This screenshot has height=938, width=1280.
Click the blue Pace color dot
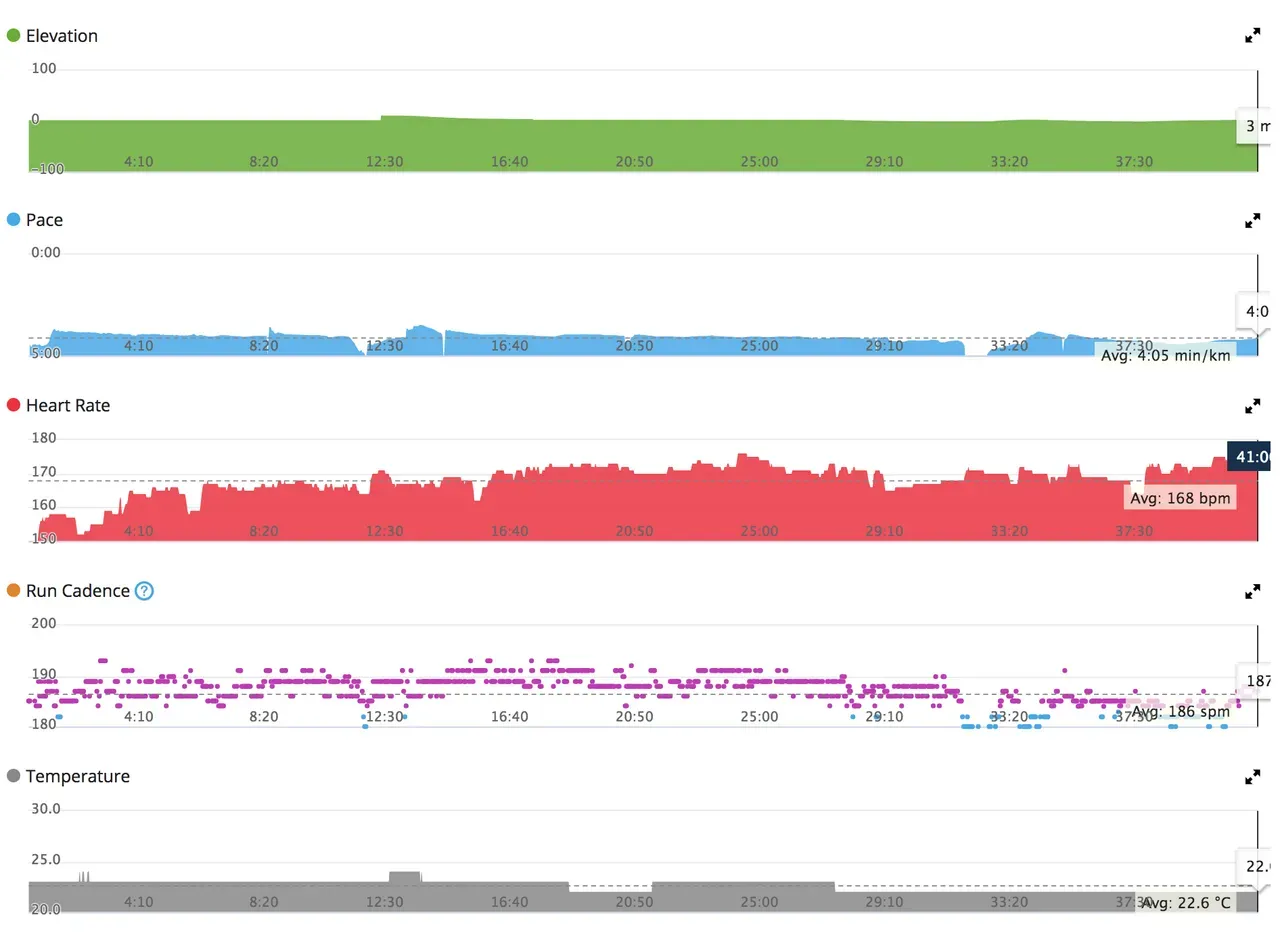(14, 220)
